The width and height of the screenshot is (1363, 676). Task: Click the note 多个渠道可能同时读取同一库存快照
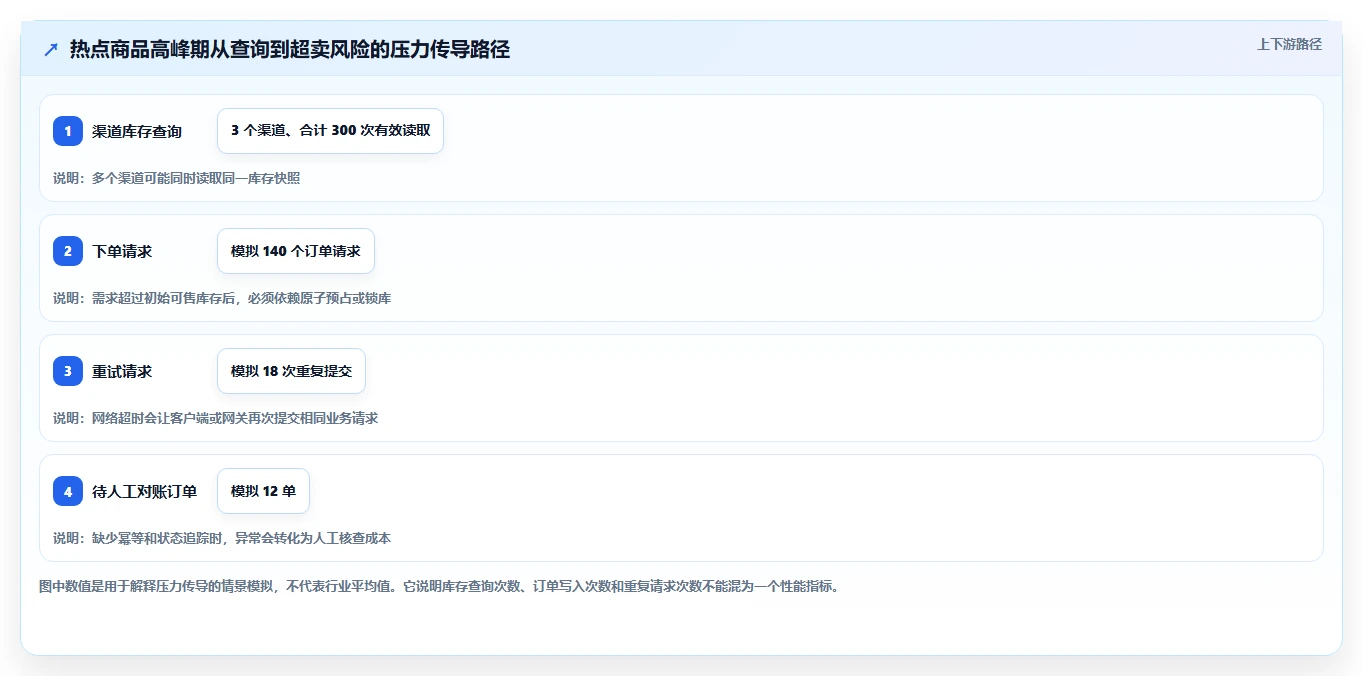click(176, 178)
